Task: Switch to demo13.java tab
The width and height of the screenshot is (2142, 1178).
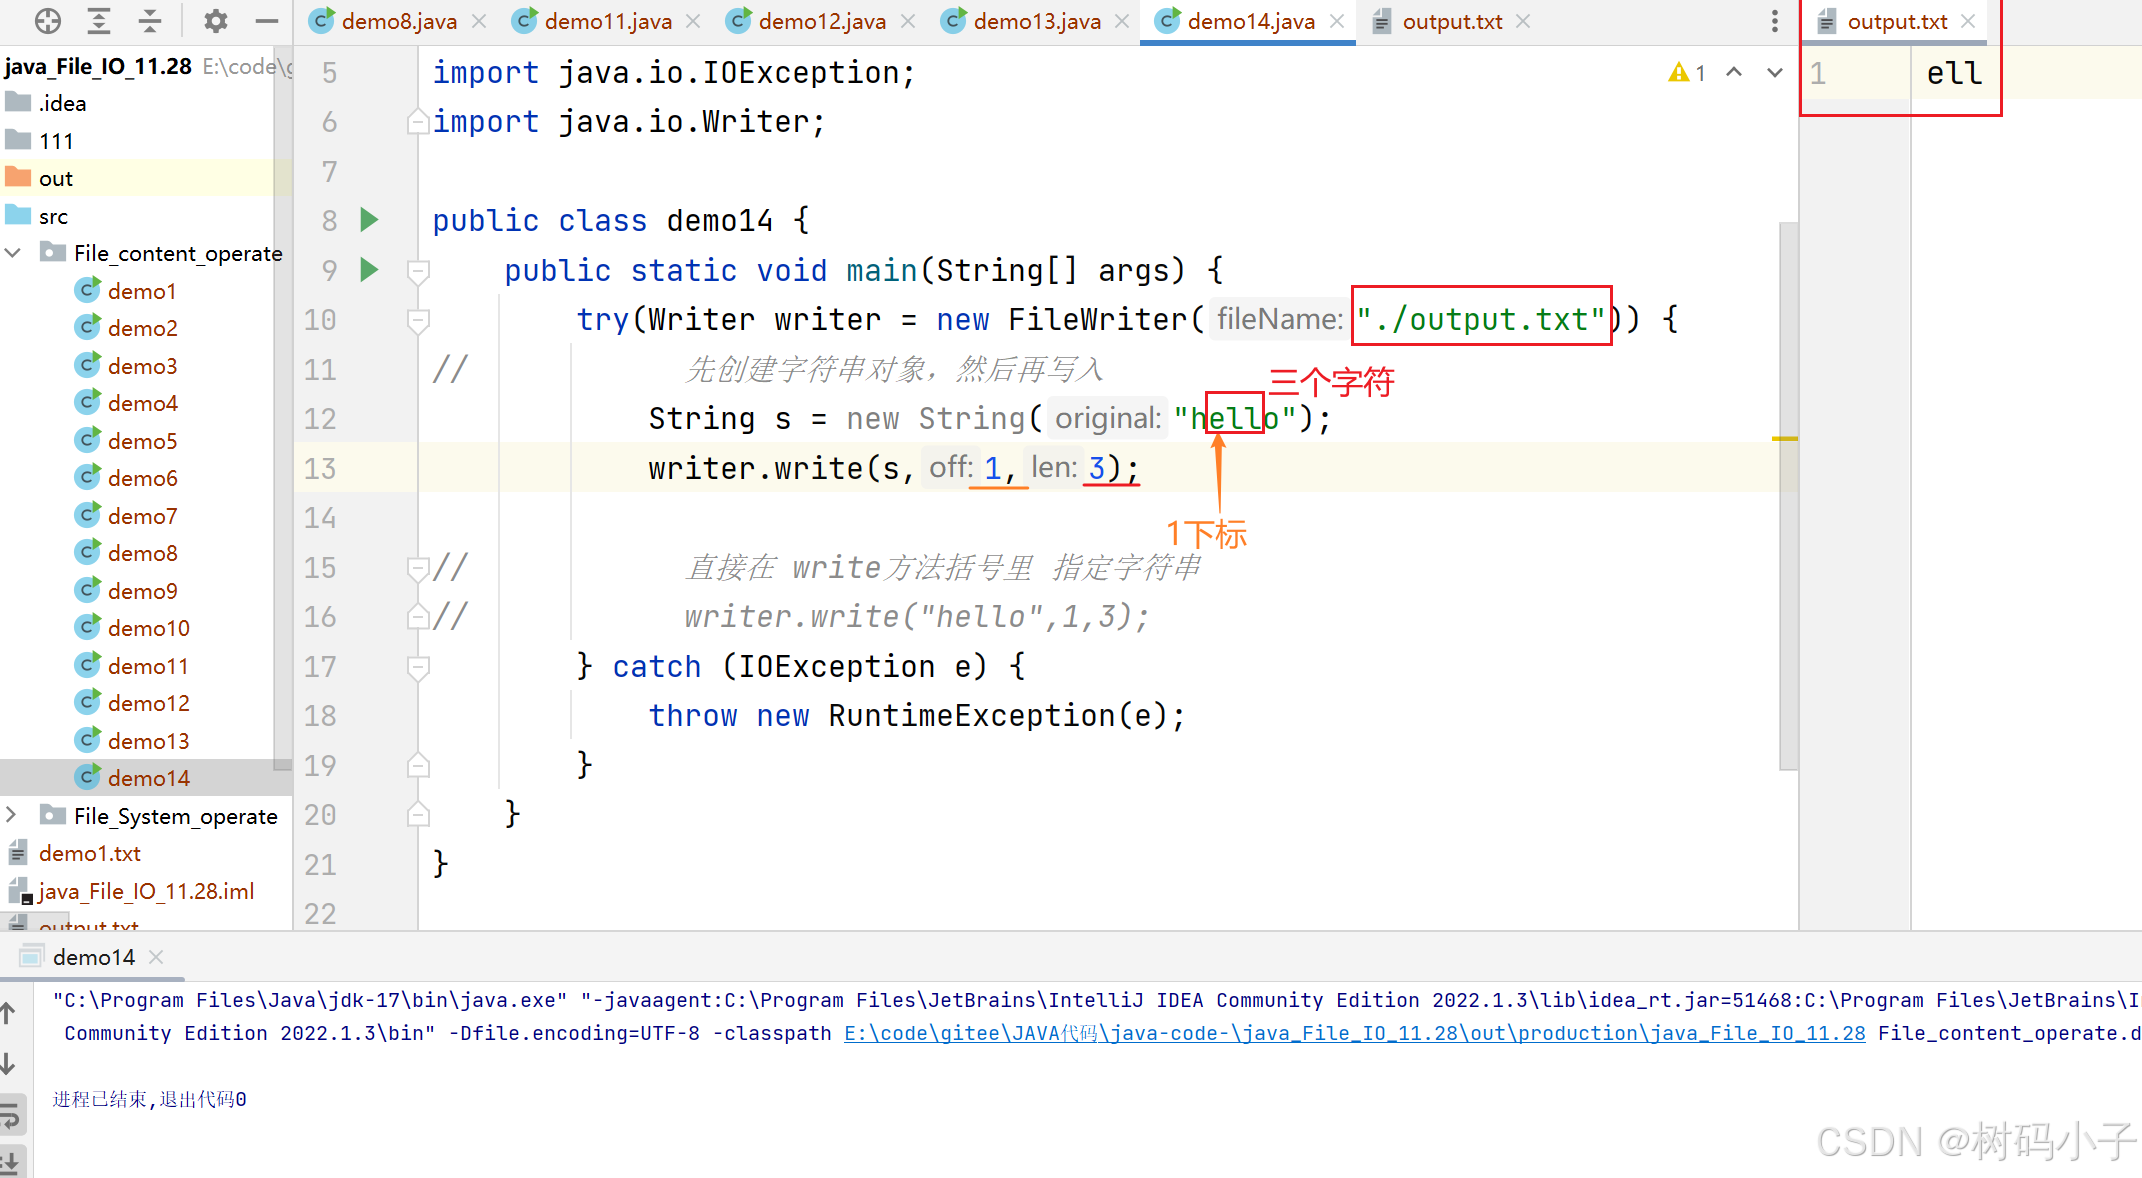Action: [1035, 21]
